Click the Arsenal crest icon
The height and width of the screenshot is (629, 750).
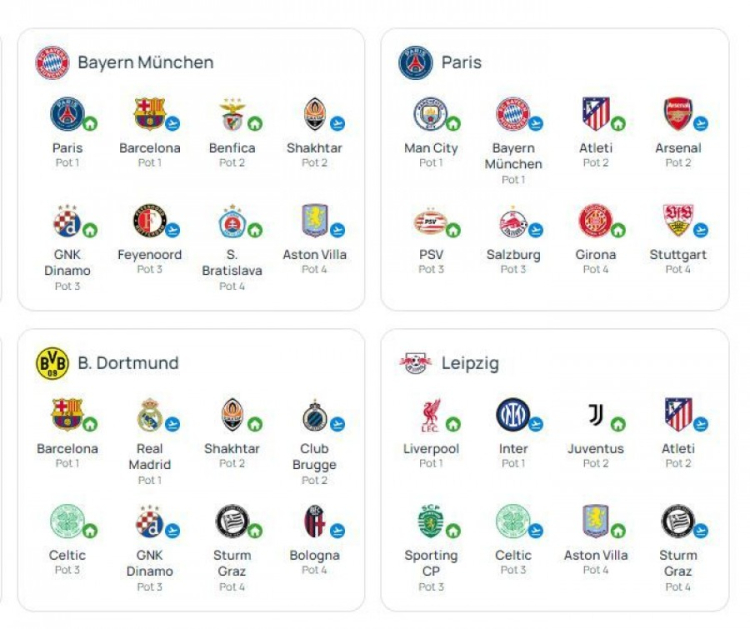[x=677, y=114]
